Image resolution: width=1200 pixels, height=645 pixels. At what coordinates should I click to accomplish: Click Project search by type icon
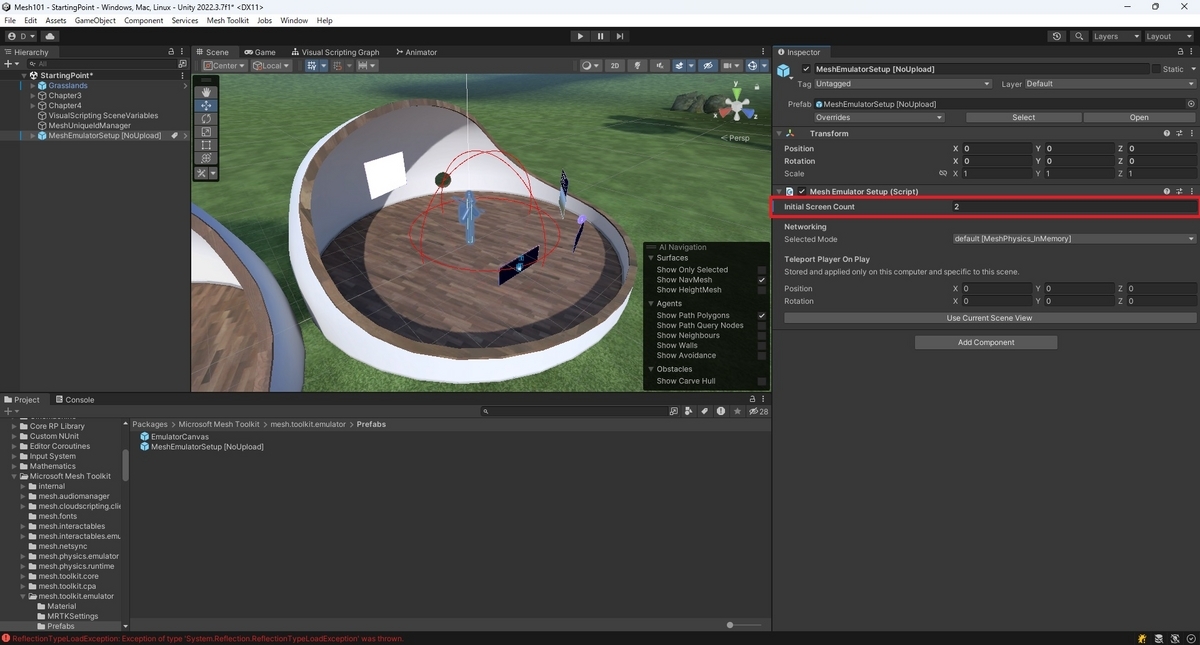pos(689,411)
